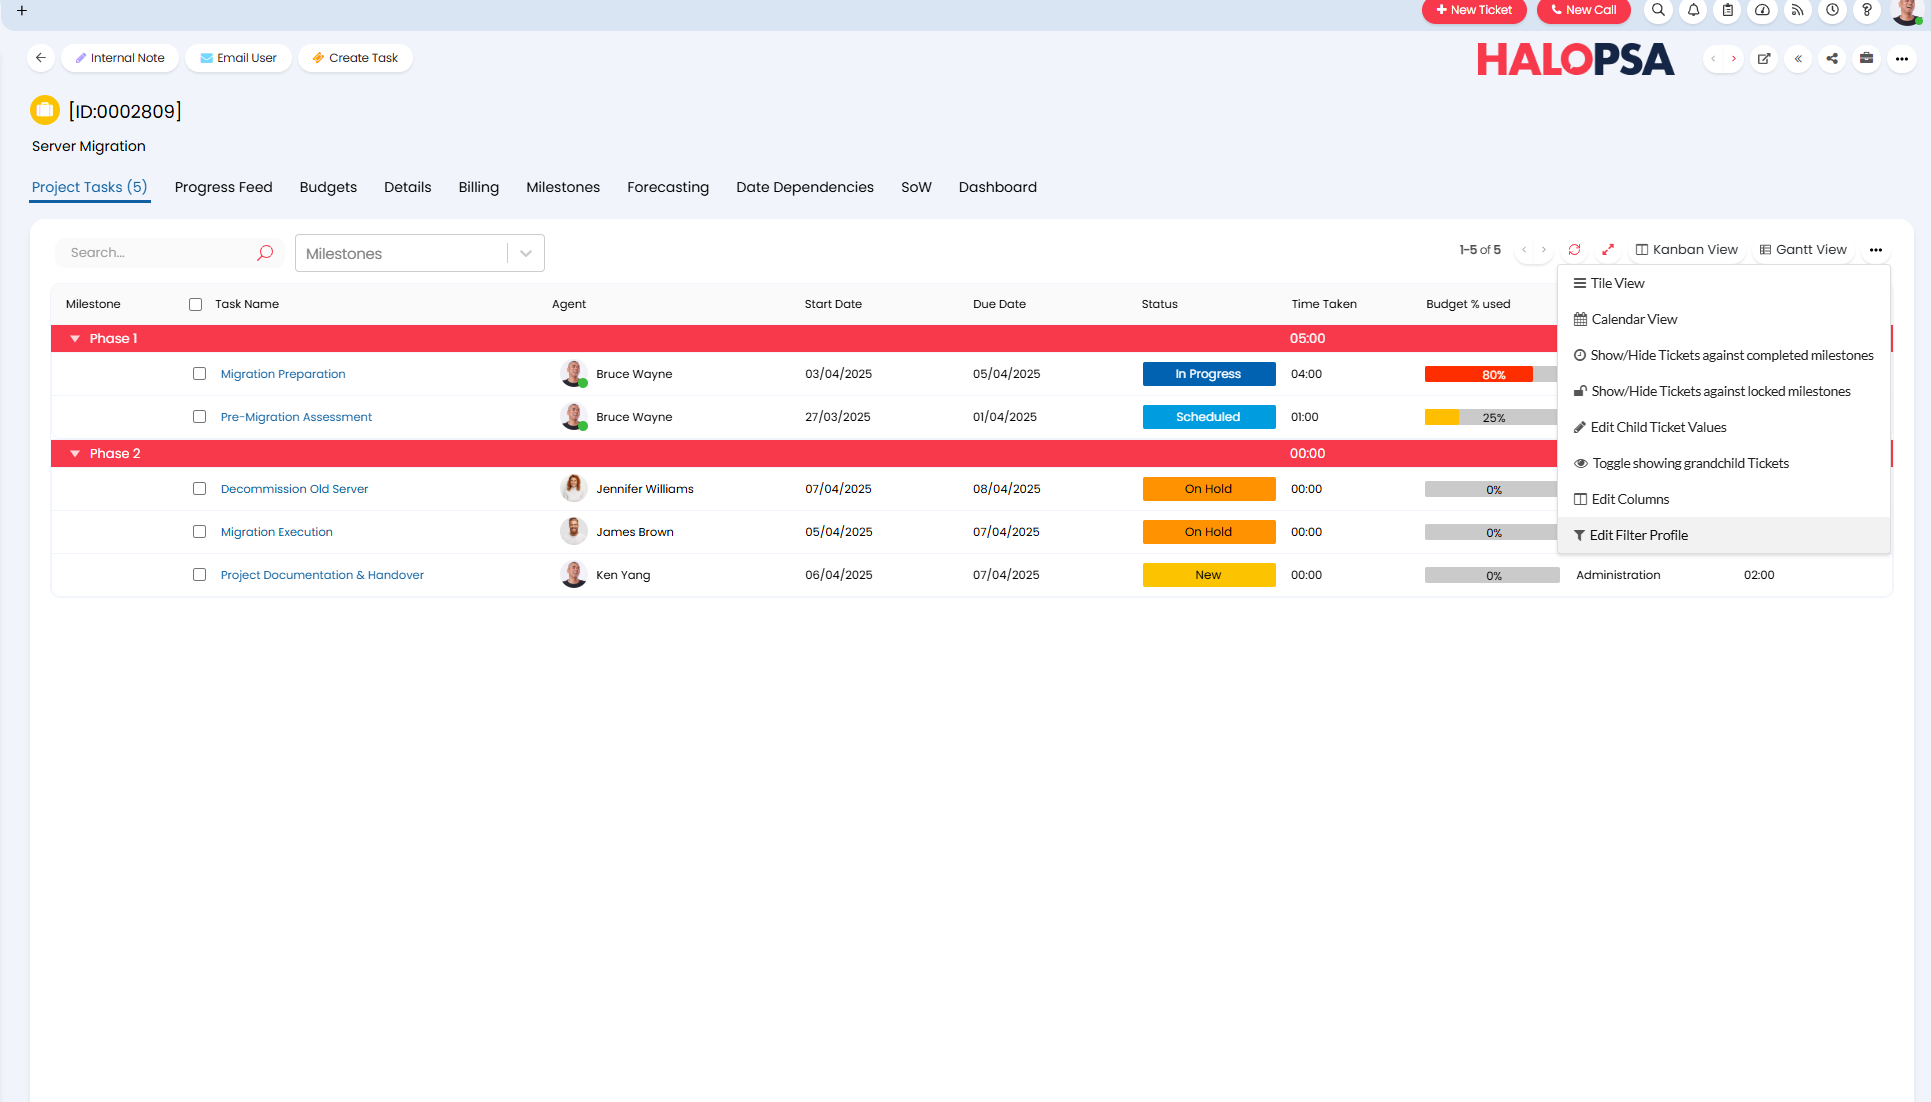
Task: Click the New Ticket button
Action: (x=1473, y=10)
